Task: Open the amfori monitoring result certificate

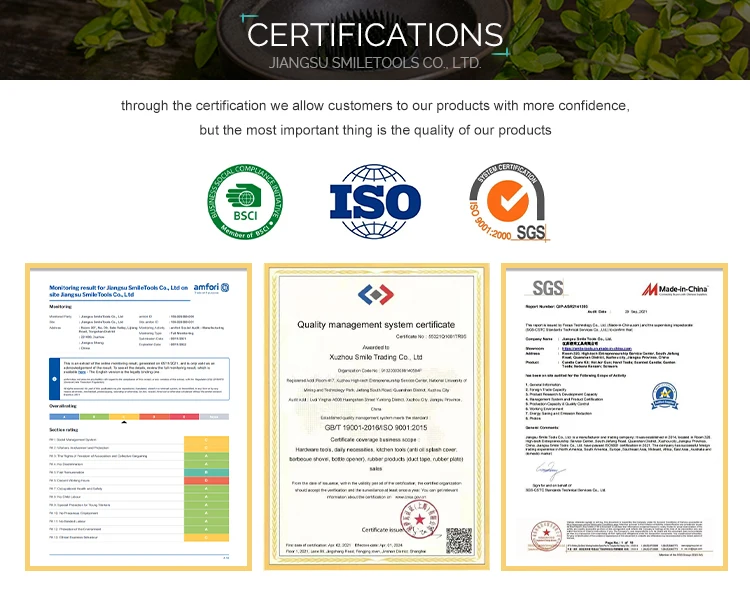Action: coord(138,417)
